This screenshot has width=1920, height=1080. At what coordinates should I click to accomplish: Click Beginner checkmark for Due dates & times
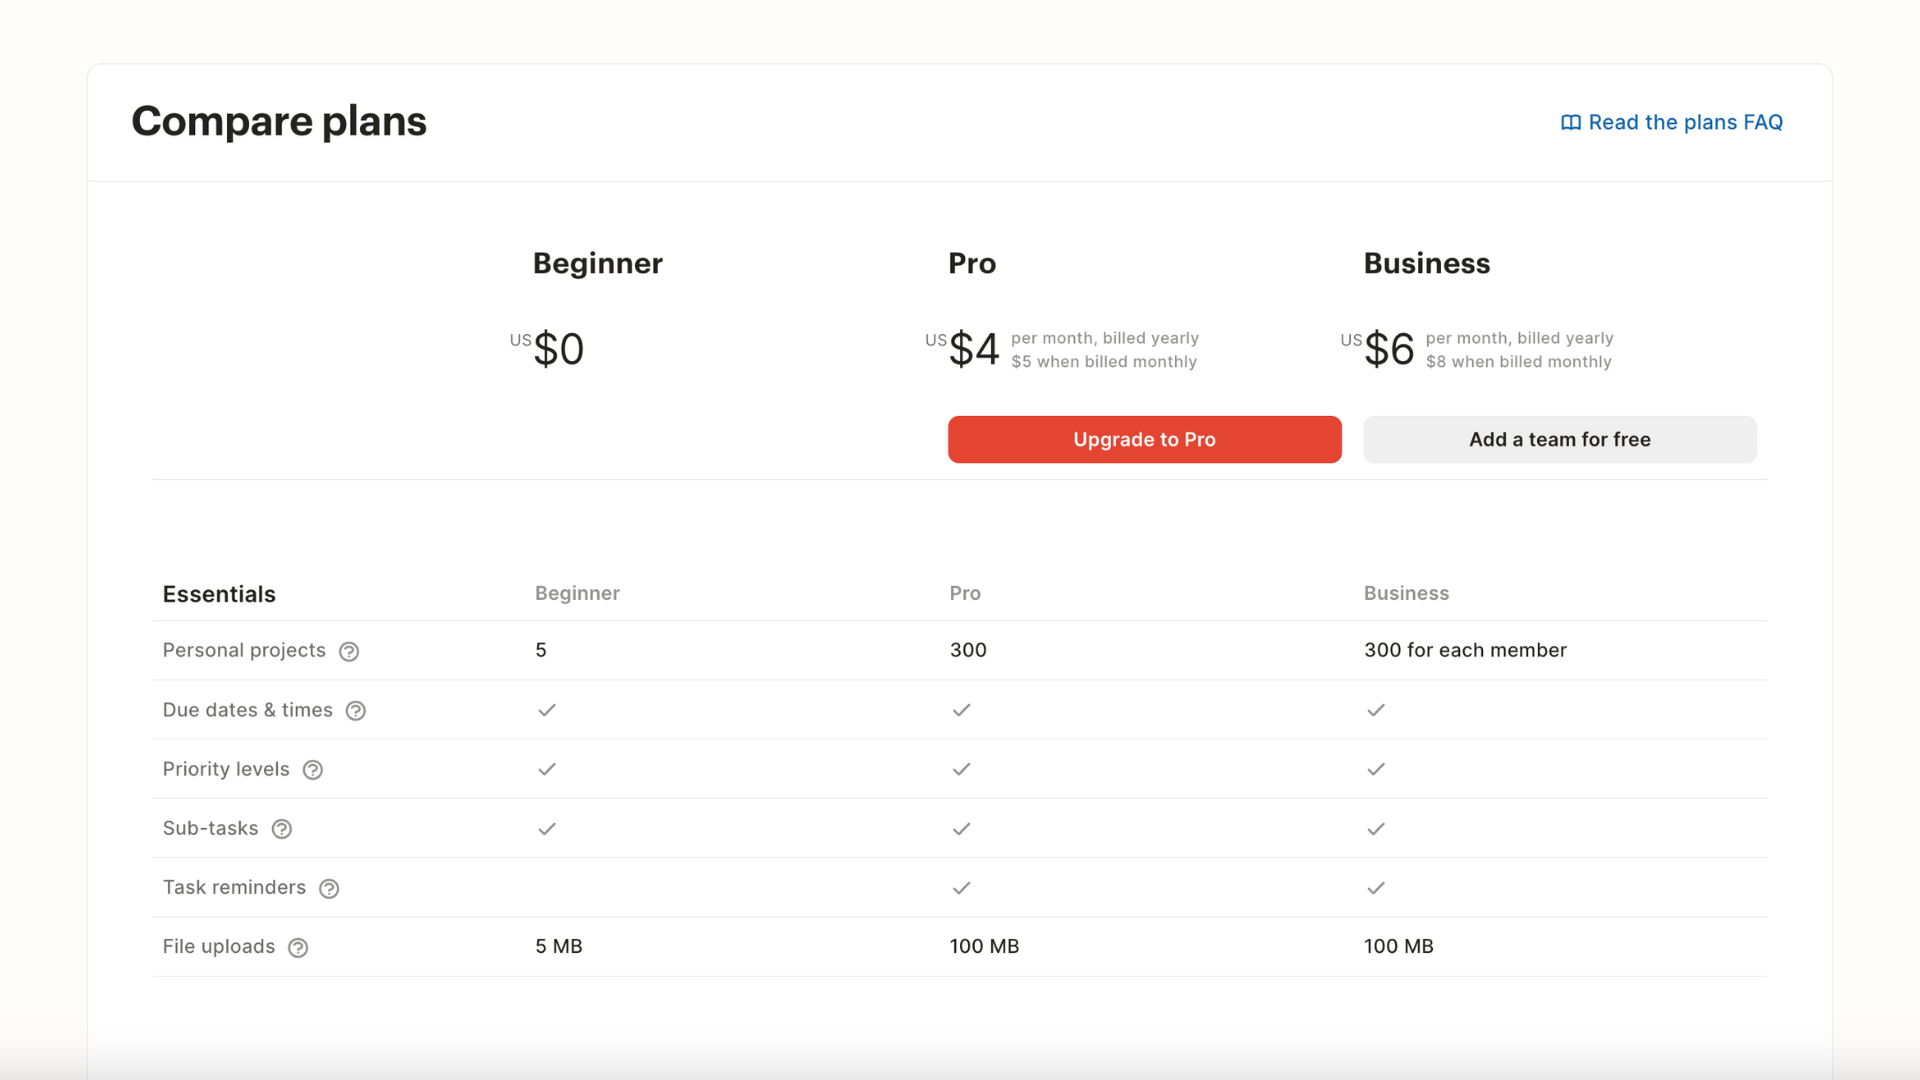pyautogui.click(x=546, y=710)
